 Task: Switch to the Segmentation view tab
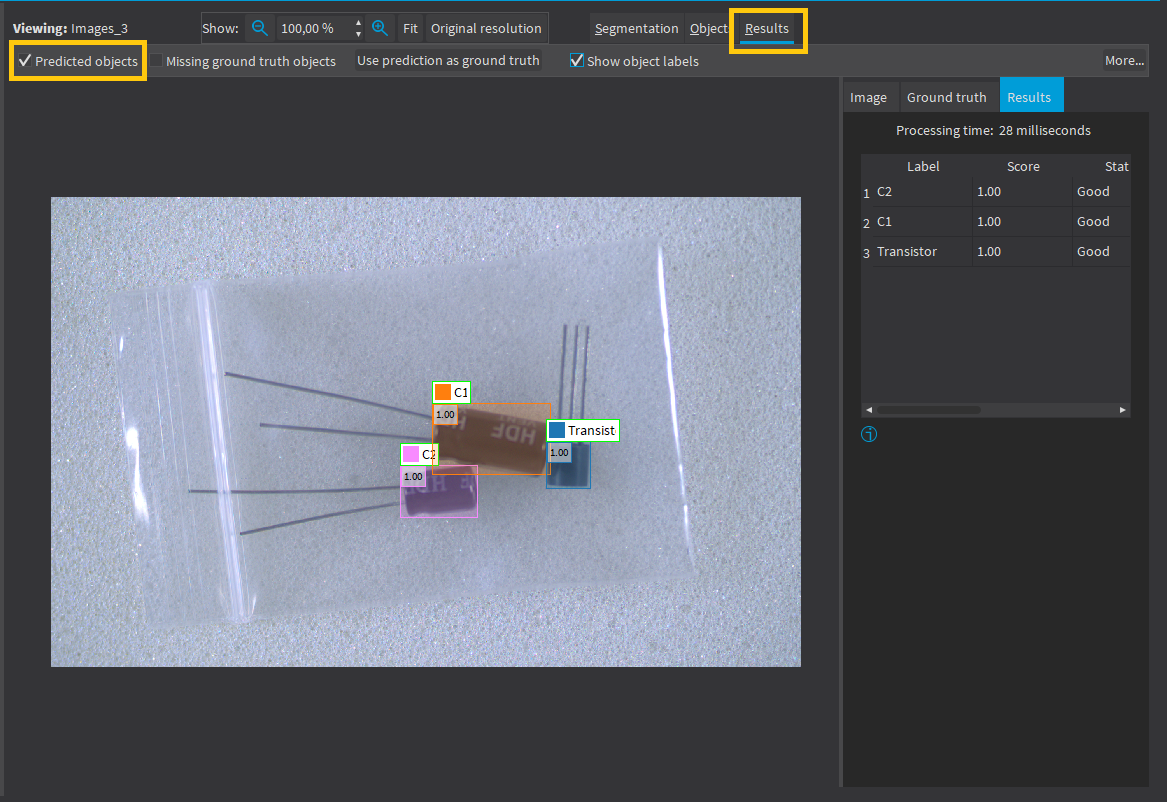[636, 28]
